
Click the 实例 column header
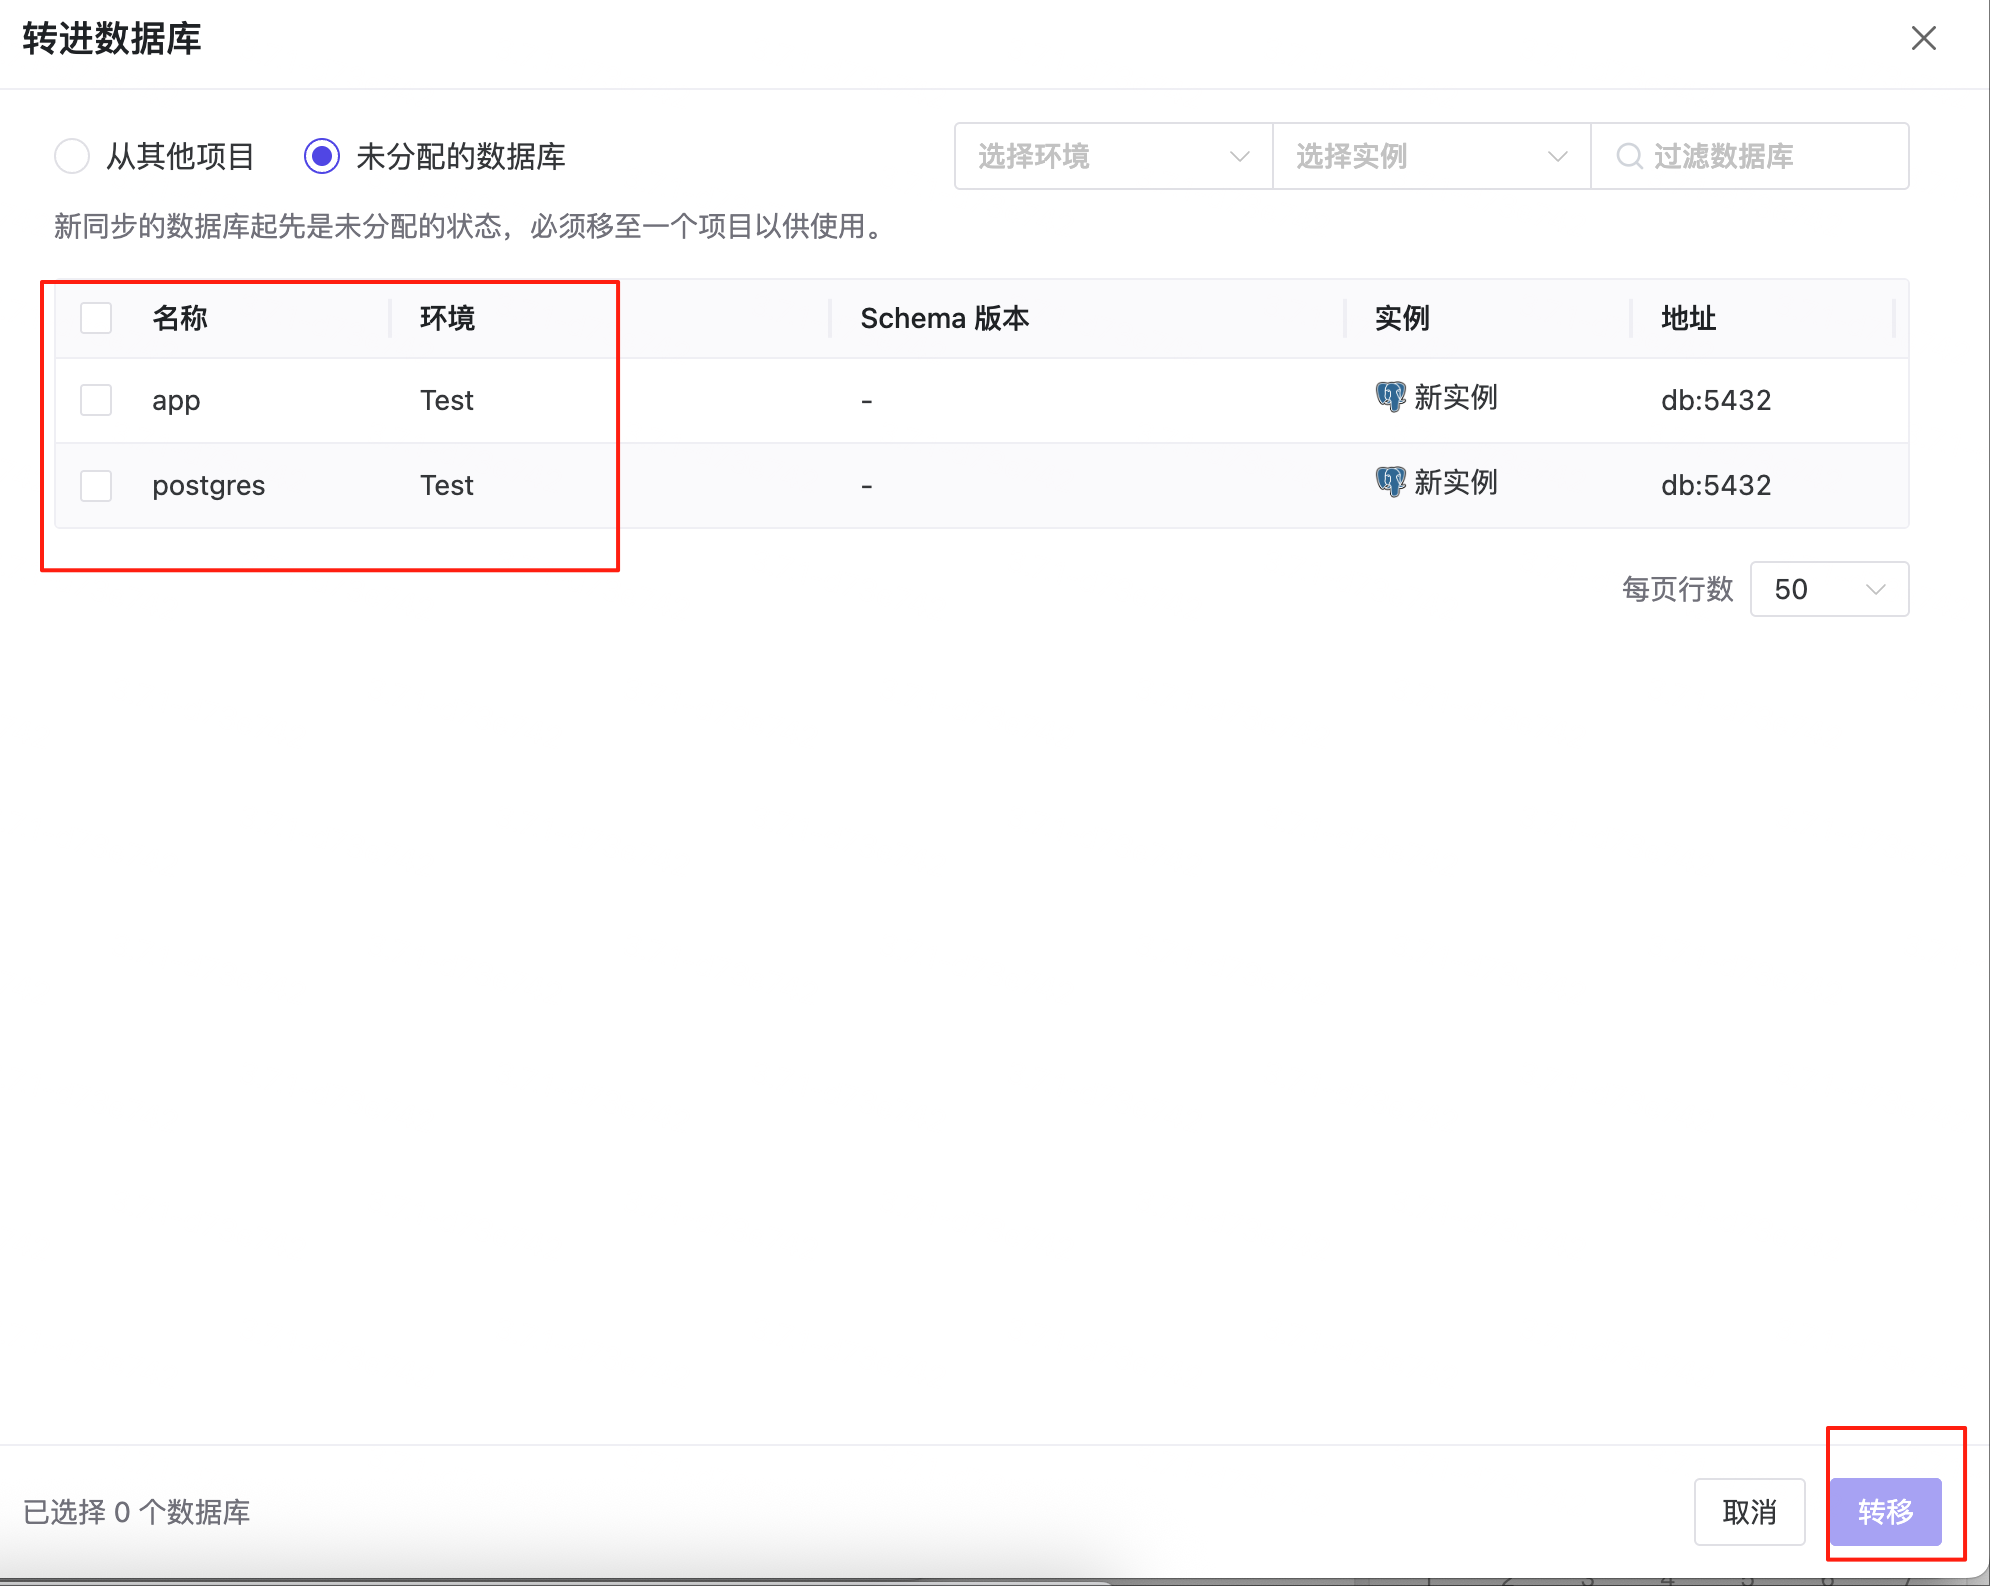(1402, 318)
